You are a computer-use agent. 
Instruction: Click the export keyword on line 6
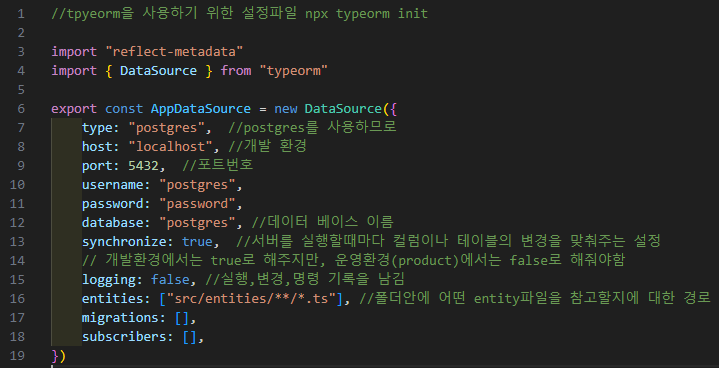74,109
